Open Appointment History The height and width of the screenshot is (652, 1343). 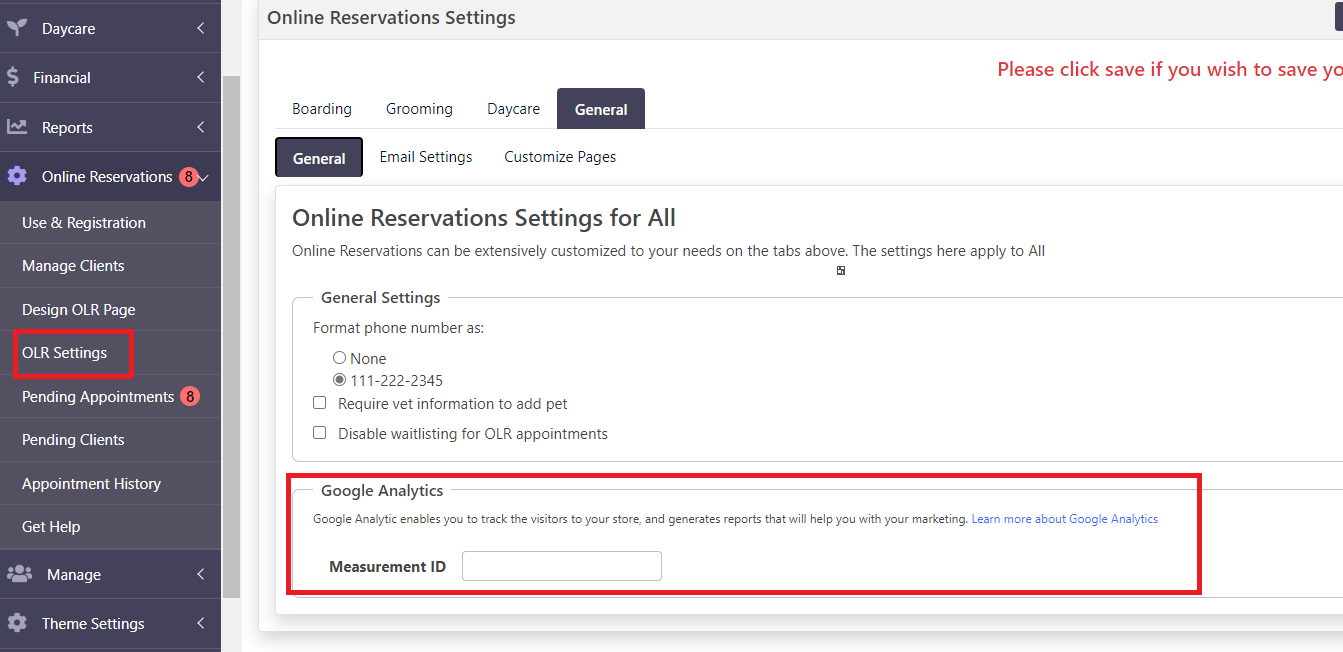pos(91,483)
